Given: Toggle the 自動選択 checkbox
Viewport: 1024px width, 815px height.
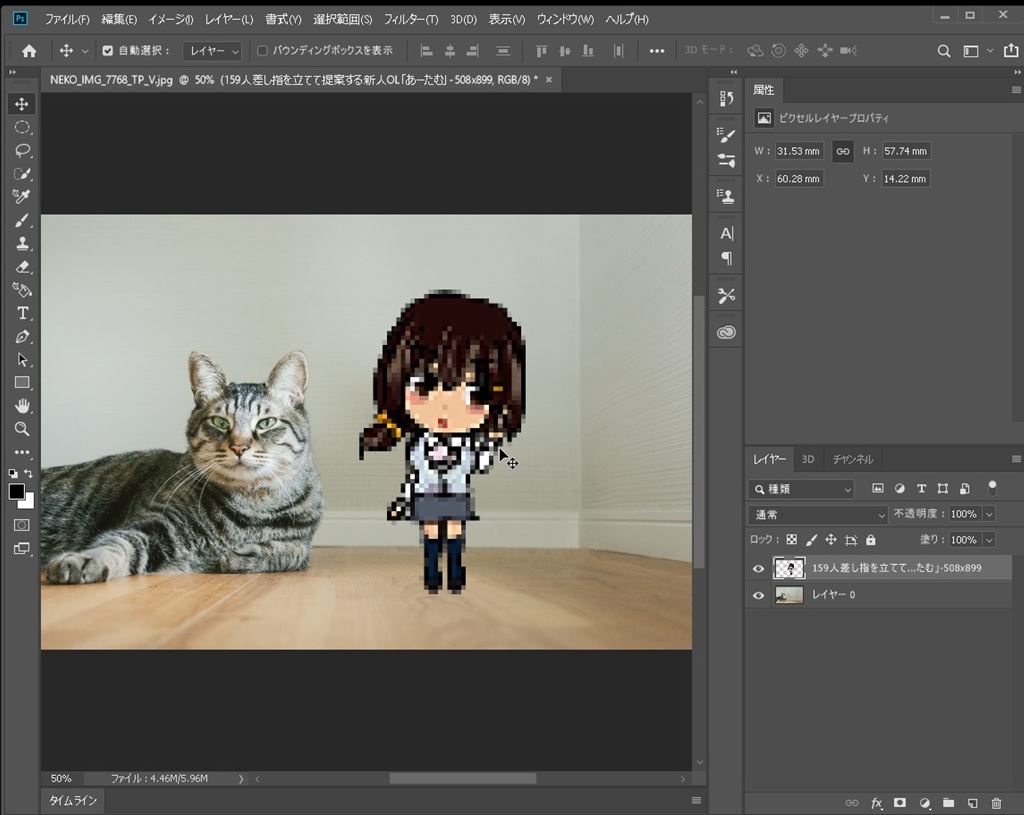Looking at the screenshot, I should pos(108,51).
